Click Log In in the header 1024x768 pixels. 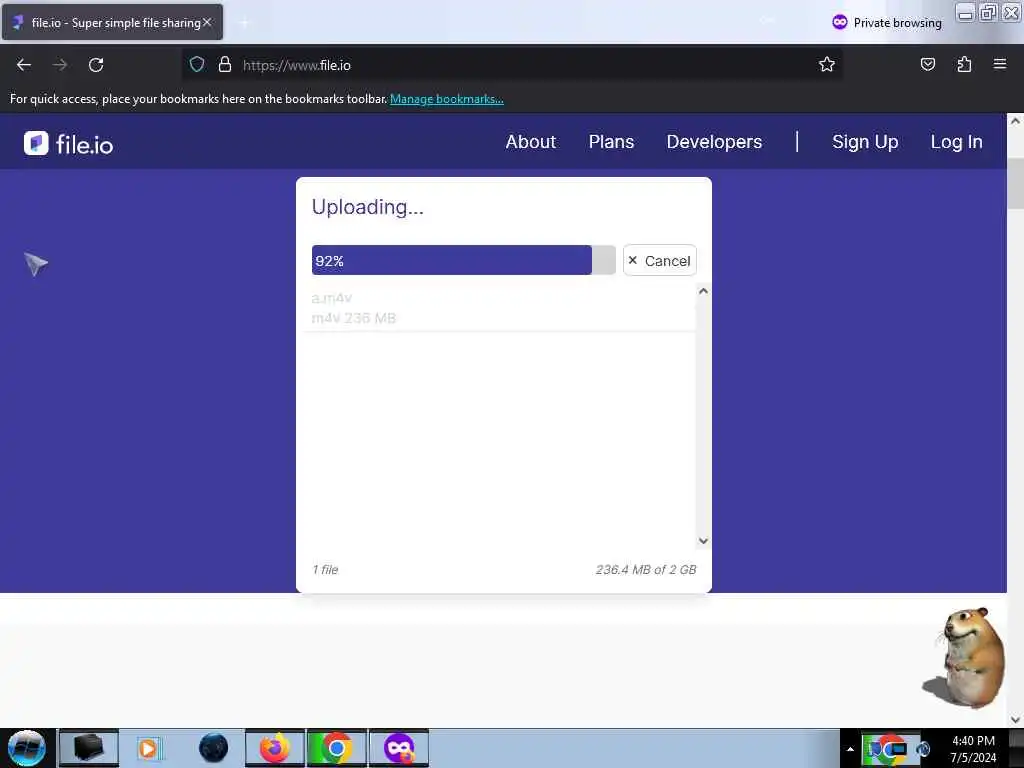(956, 142)
